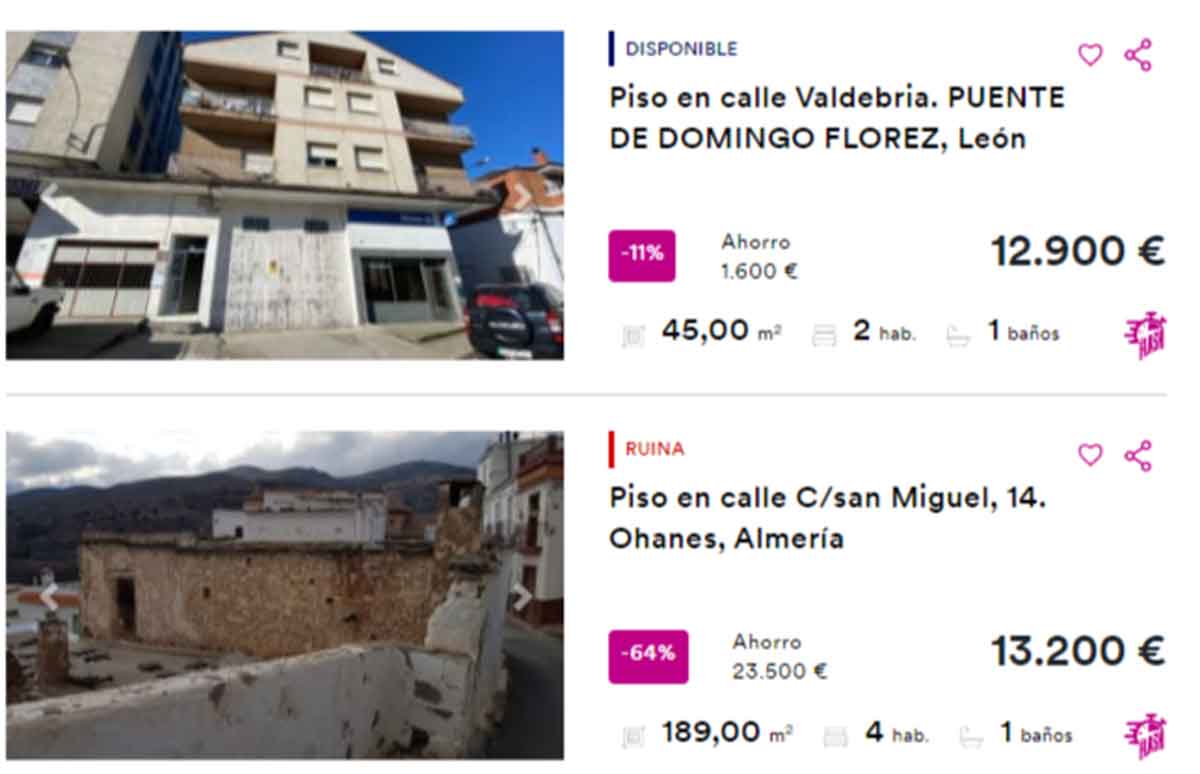Open listing Piso en calle Valdebria

point(837,117)
